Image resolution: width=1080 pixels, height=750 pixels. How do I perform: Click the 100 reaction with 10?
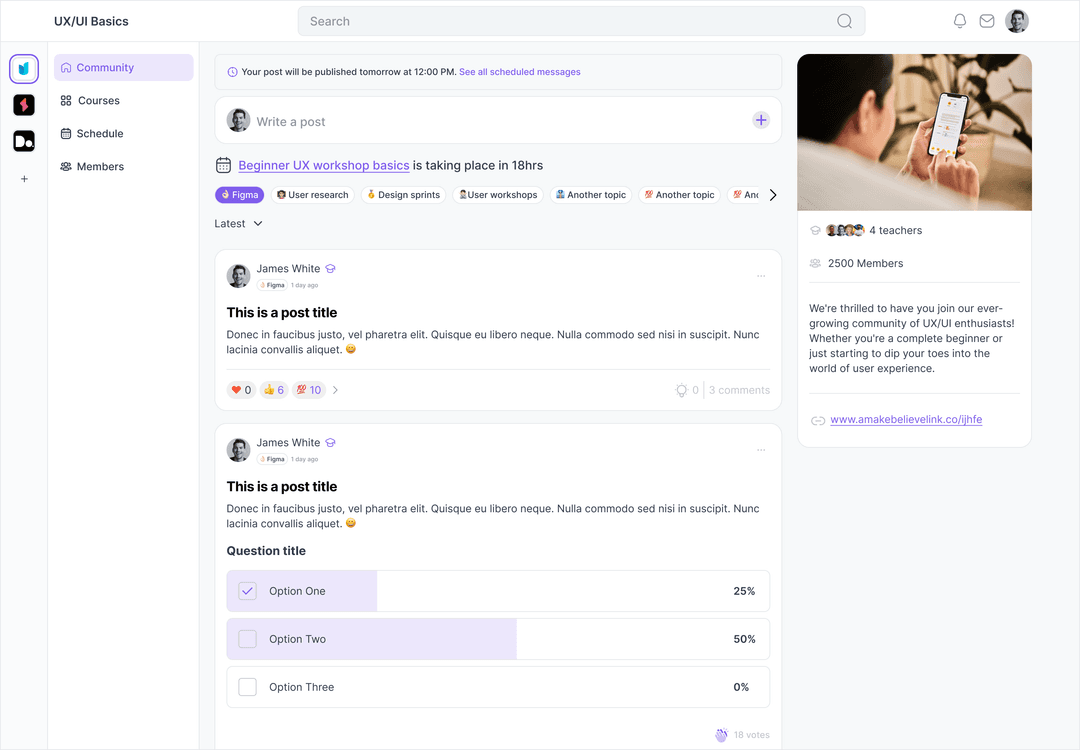pos(309,390)
